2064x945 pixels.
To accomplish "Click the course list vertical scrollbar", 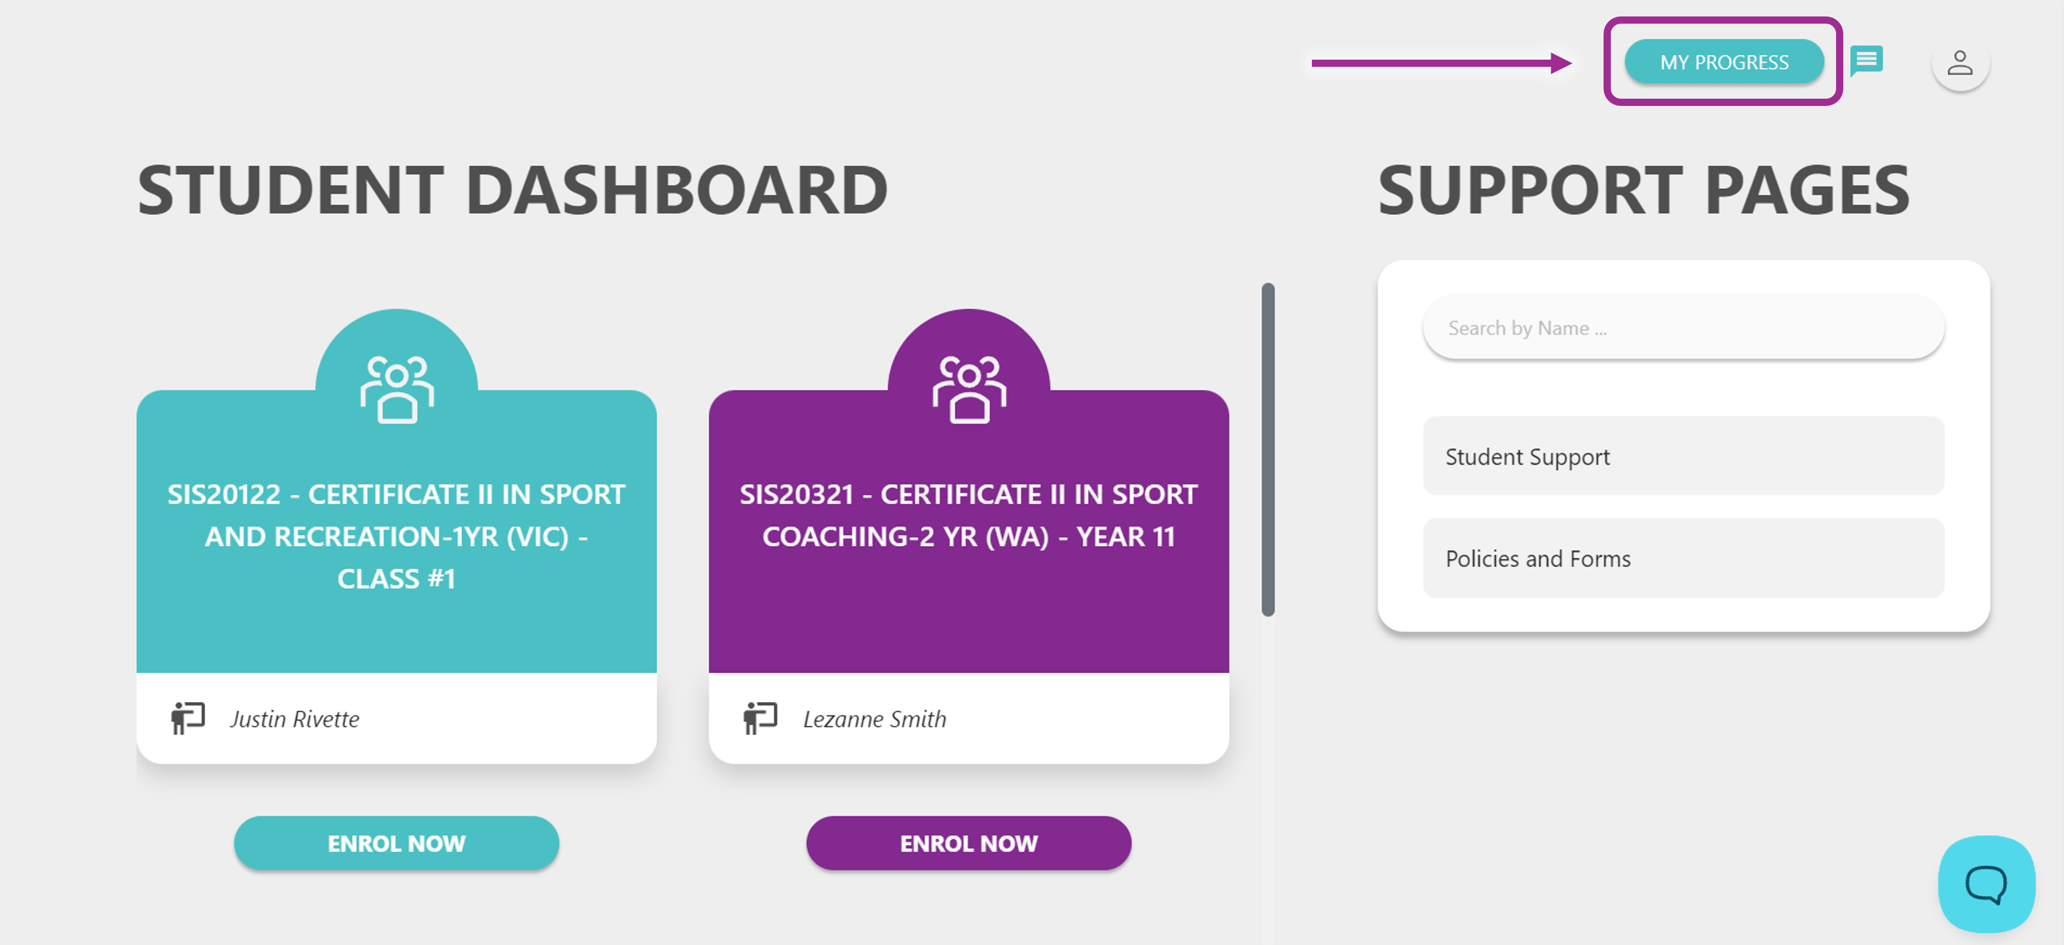I will click(1268, 450).
